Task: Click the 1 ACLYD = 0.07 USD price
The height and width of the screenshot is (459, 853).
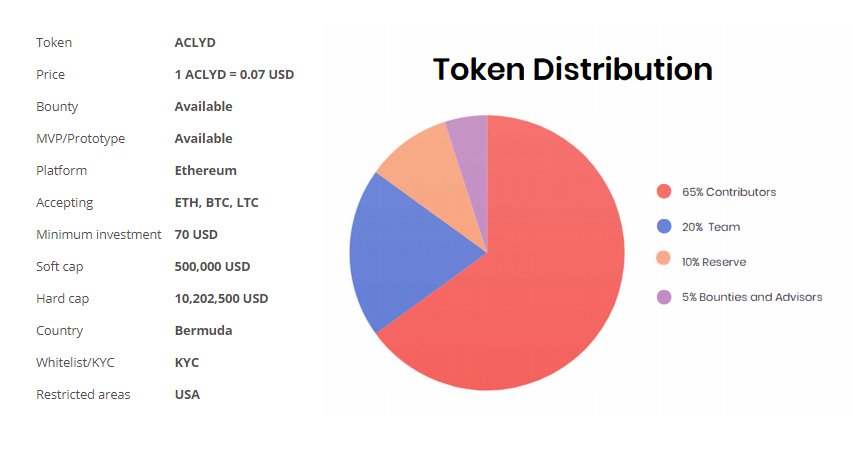Action: 234,75
